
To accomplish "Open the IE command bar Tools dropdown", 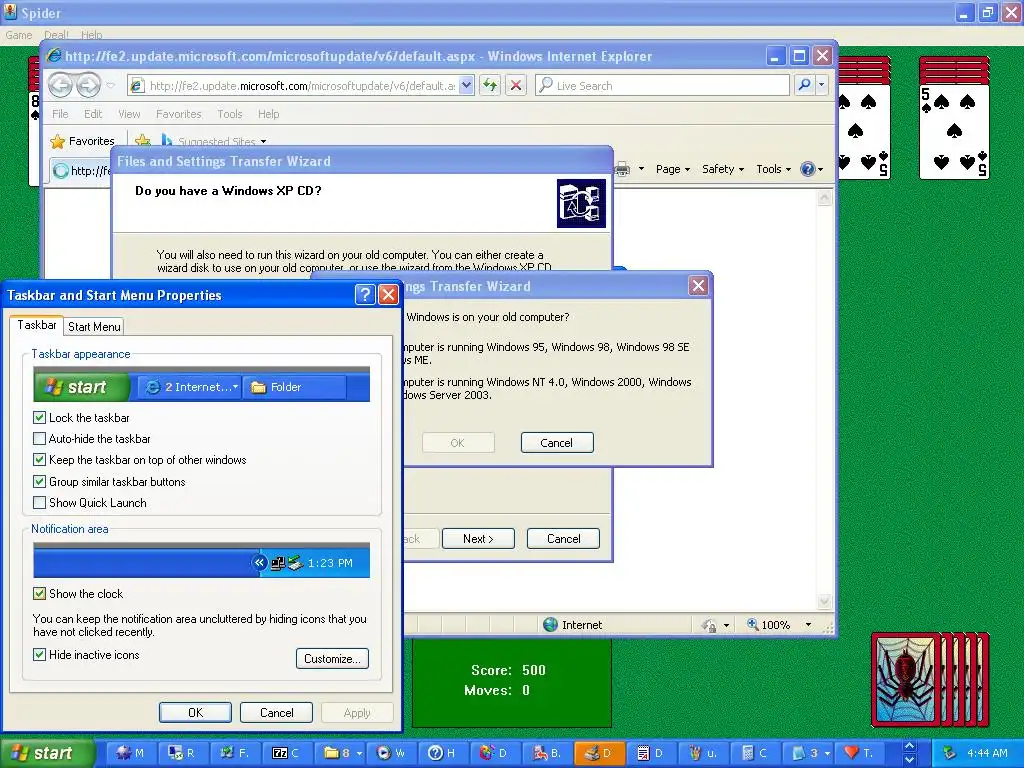I will [773, 169].
